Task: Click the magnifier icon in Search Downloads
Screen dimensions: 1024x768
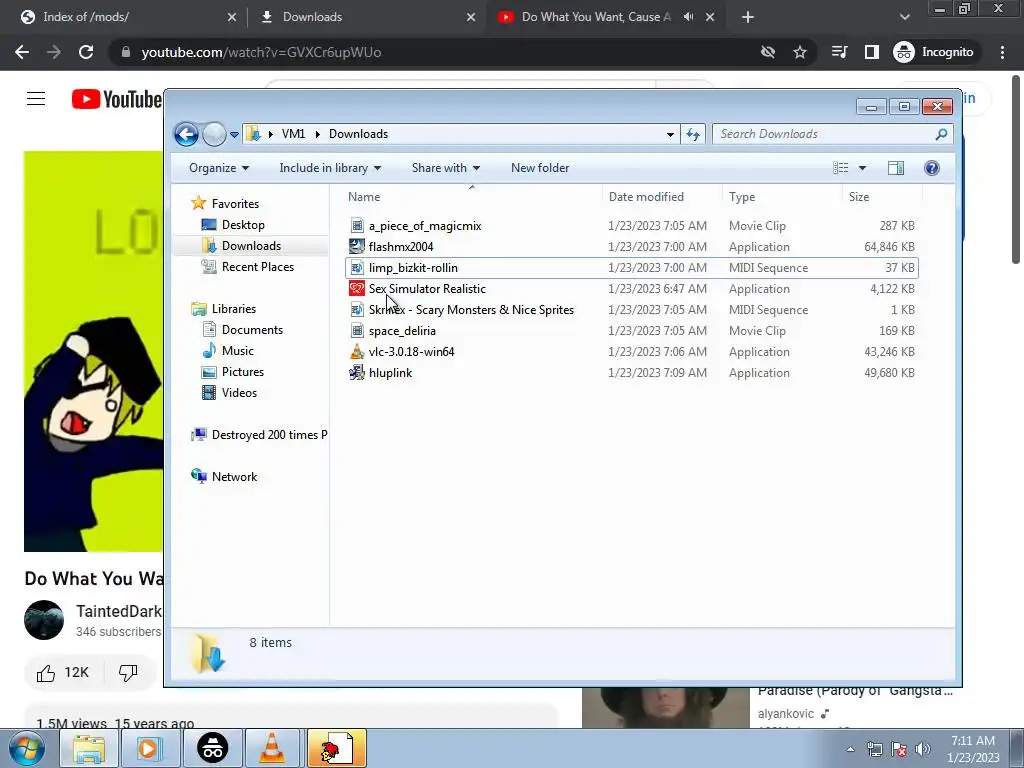Action: click(941, 134)
